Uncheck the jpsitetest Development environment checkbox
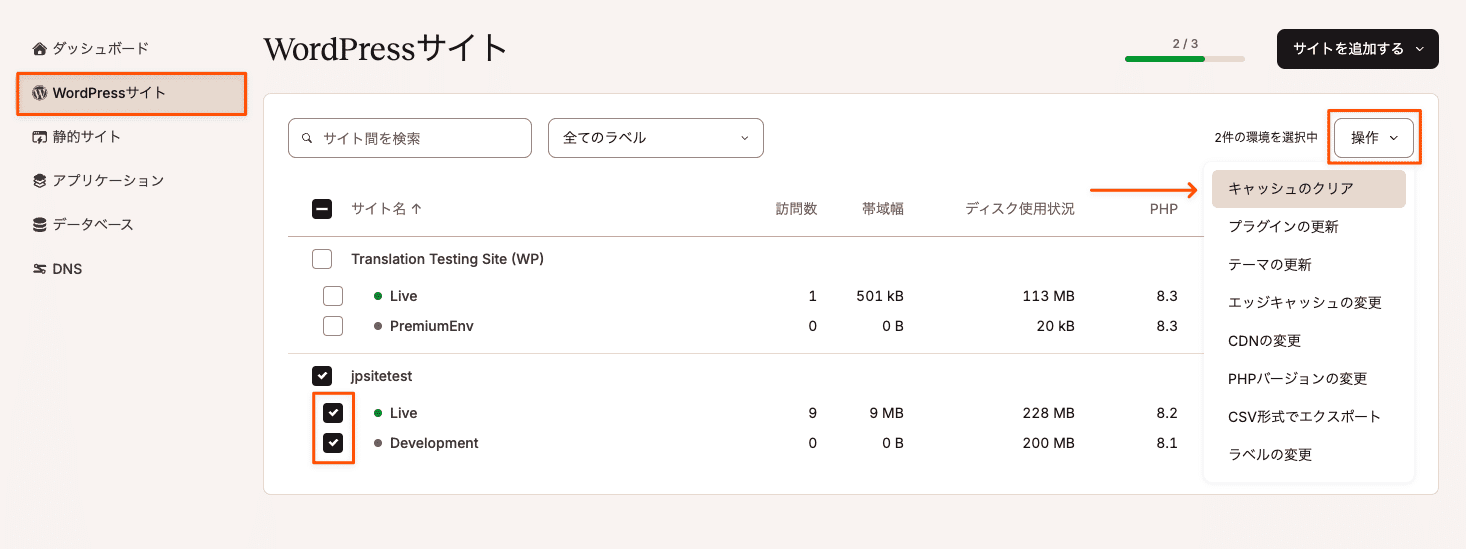1466x549 pixels. pos(333,443)
